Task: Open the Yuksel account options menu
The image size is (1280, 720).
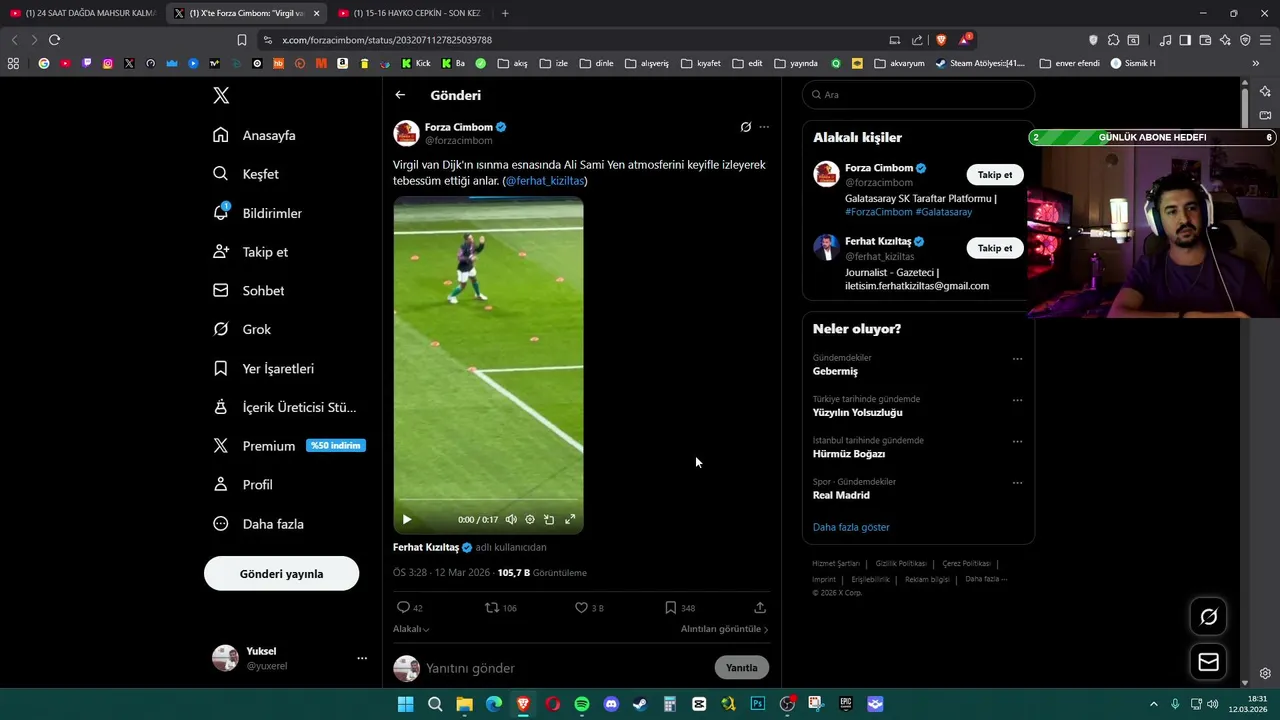Action: (362, 658)
